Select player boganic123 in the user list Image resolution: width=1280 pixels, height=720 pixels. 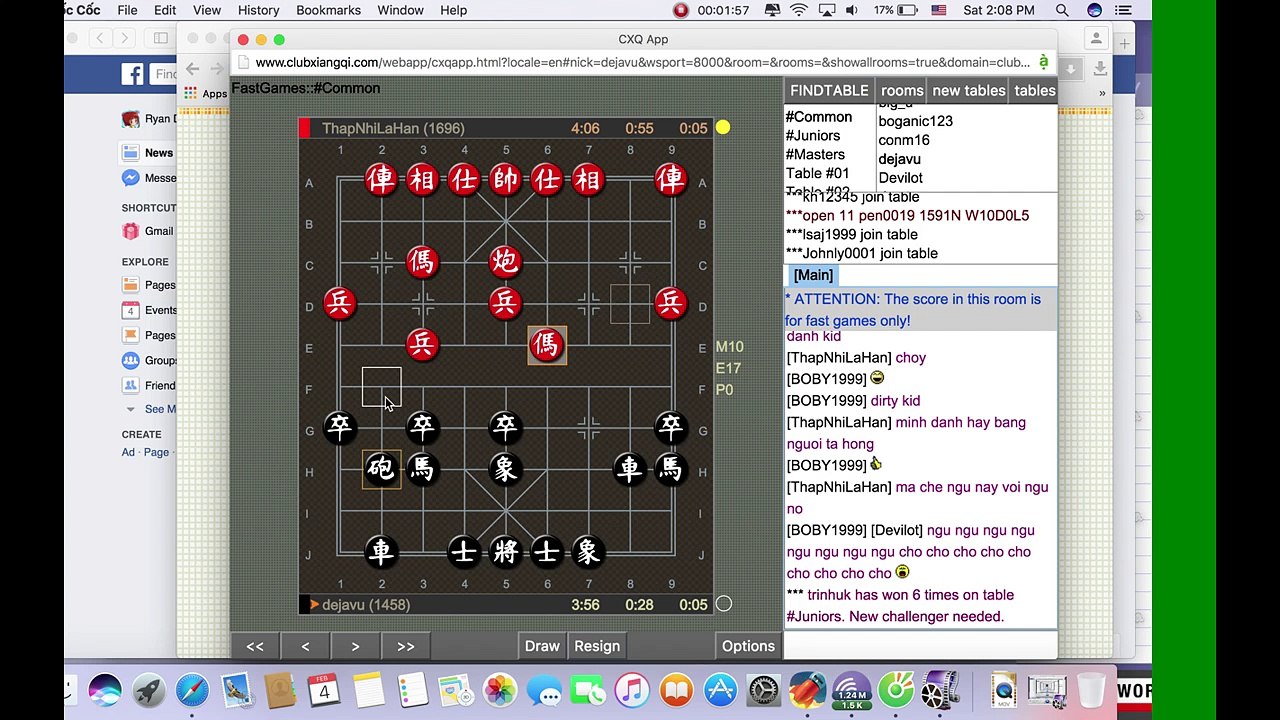click(915, 121)
